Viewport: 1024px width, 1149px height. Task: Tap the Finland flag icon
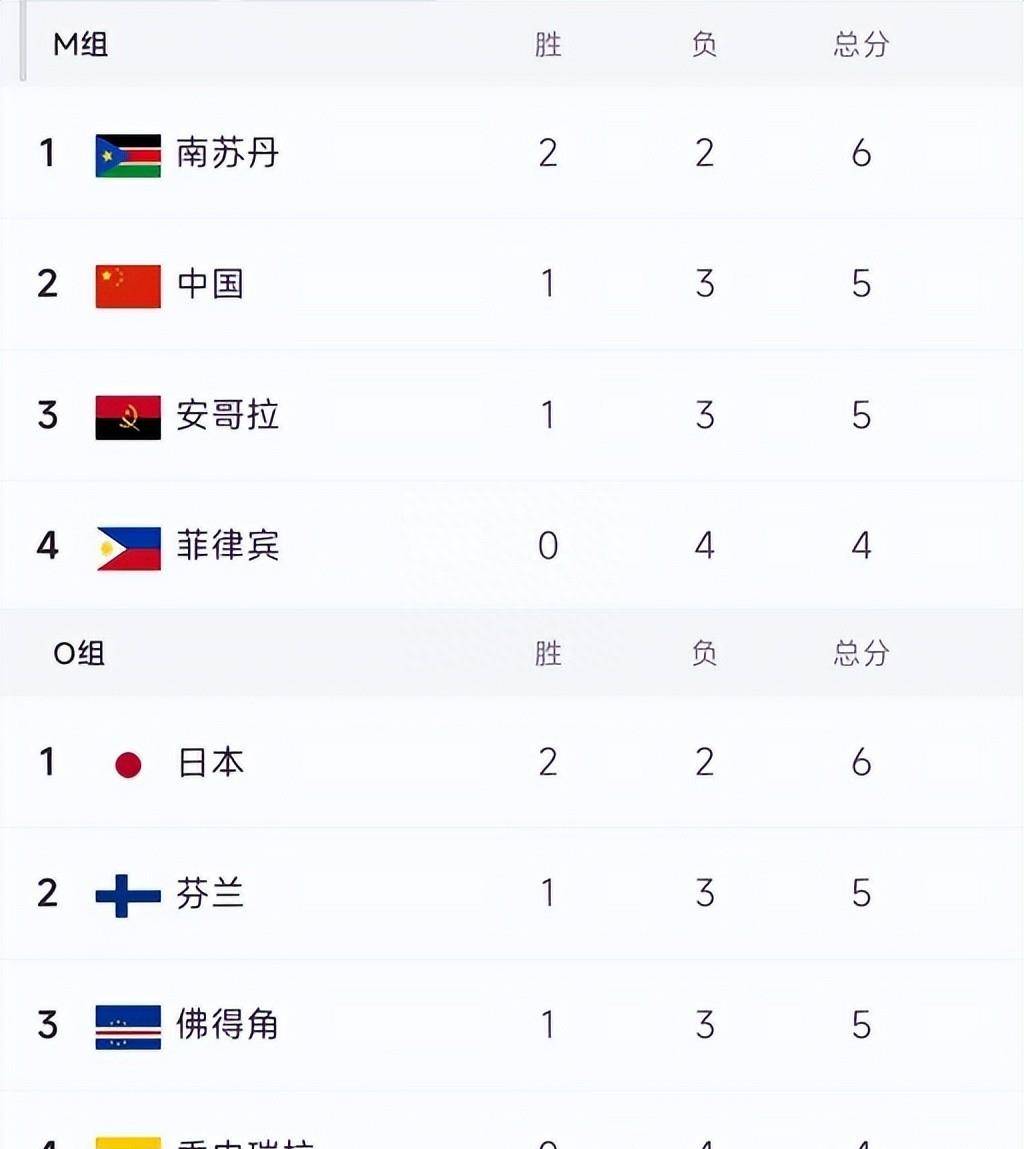pyautogui.click(x=128, y=895)
